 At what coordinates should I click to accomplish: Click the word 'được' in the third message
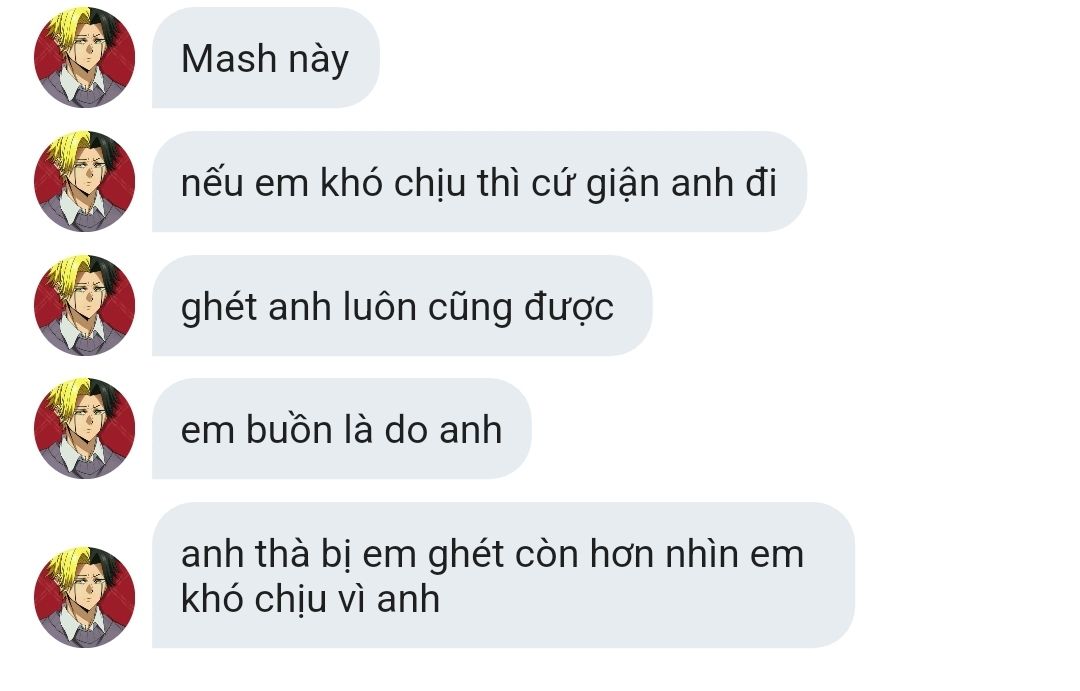569,309
